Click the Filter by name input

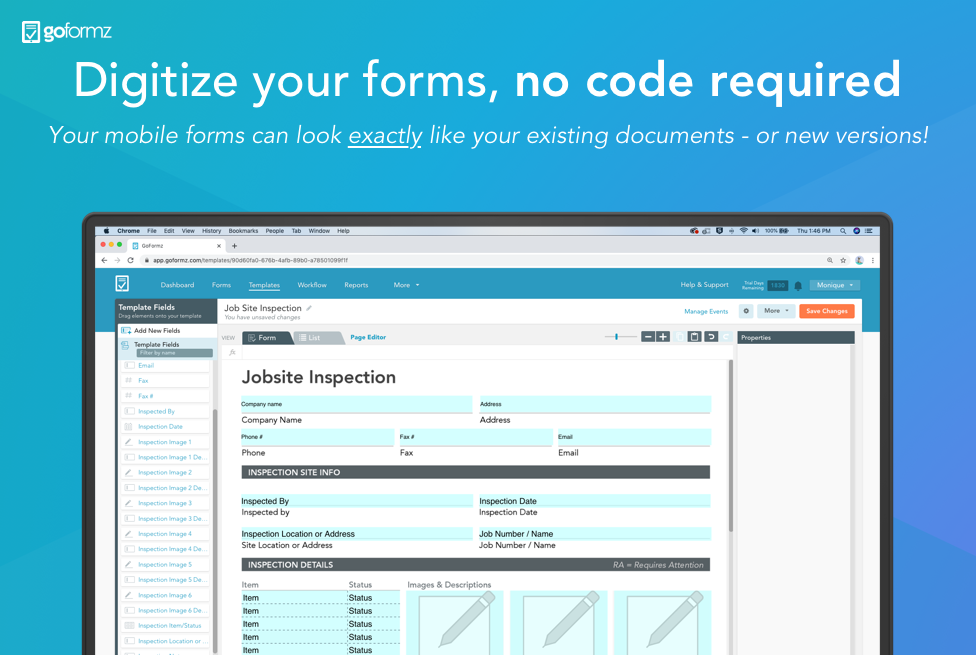pos(174,353)
